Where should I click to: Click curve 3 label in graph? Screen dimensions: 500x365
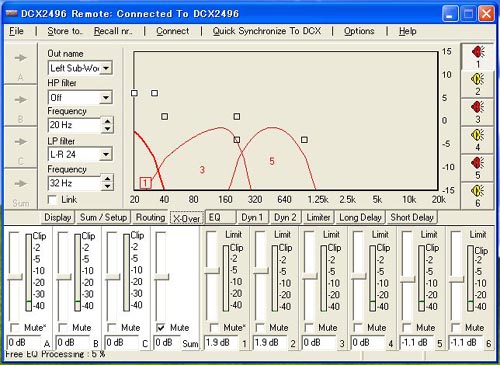click(x=202, y=170)
